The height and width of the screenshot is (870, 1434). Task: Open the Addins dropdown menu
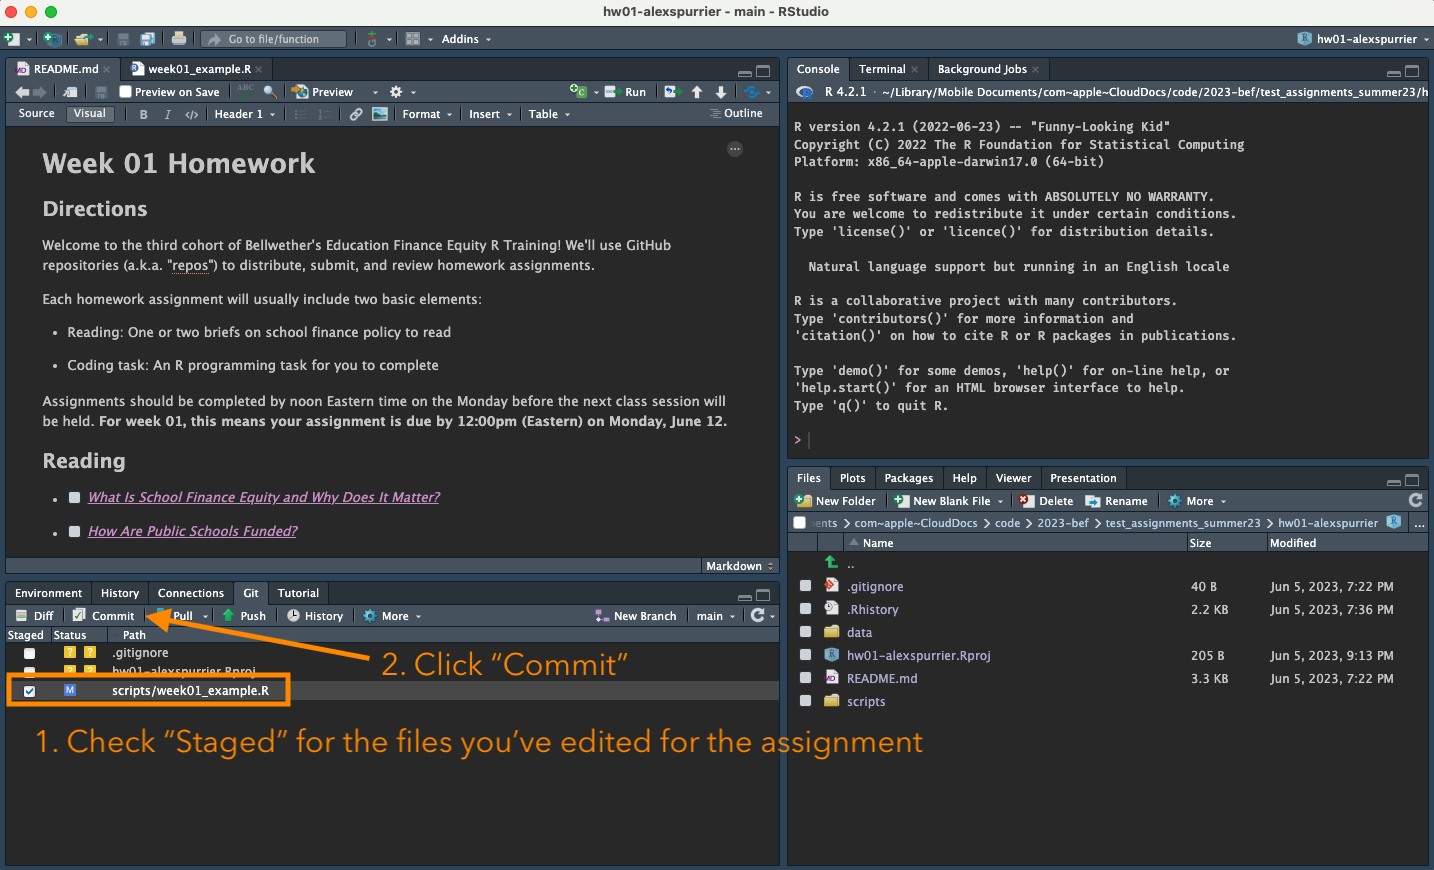[x=466, y=39]
